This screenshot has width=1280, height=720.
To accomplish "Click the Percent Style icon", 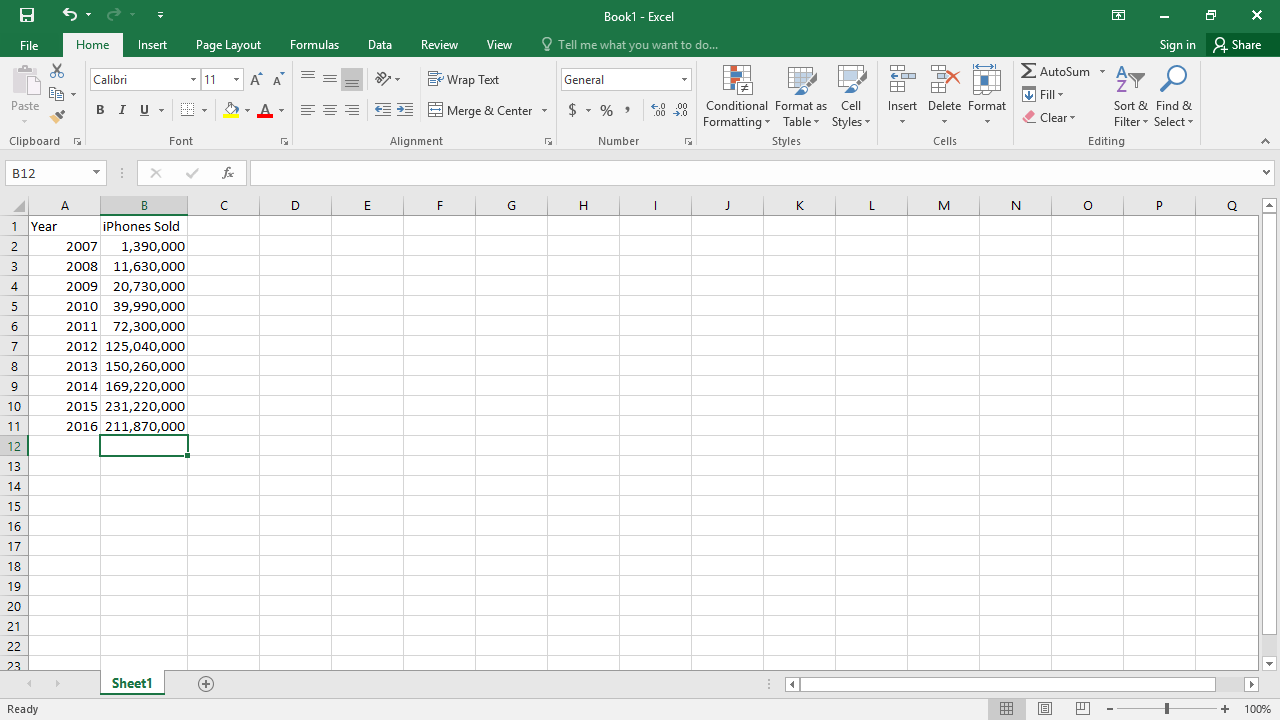I will 606,110.
